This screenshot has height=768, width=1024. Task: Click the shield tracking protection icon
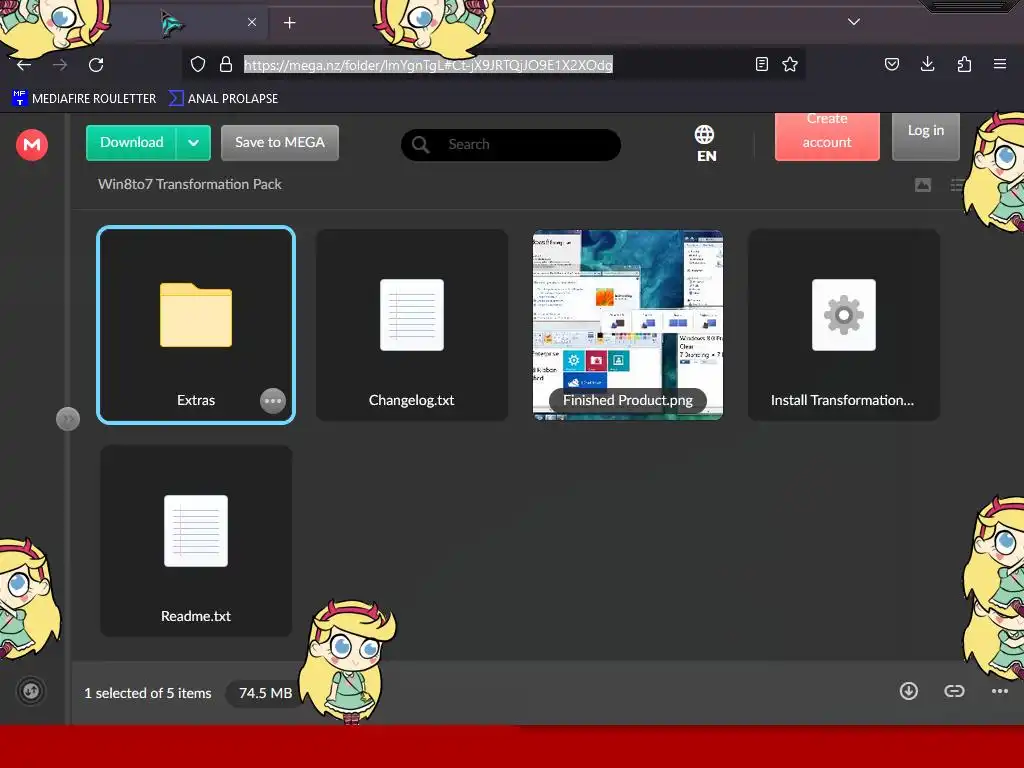pos(198,64)
